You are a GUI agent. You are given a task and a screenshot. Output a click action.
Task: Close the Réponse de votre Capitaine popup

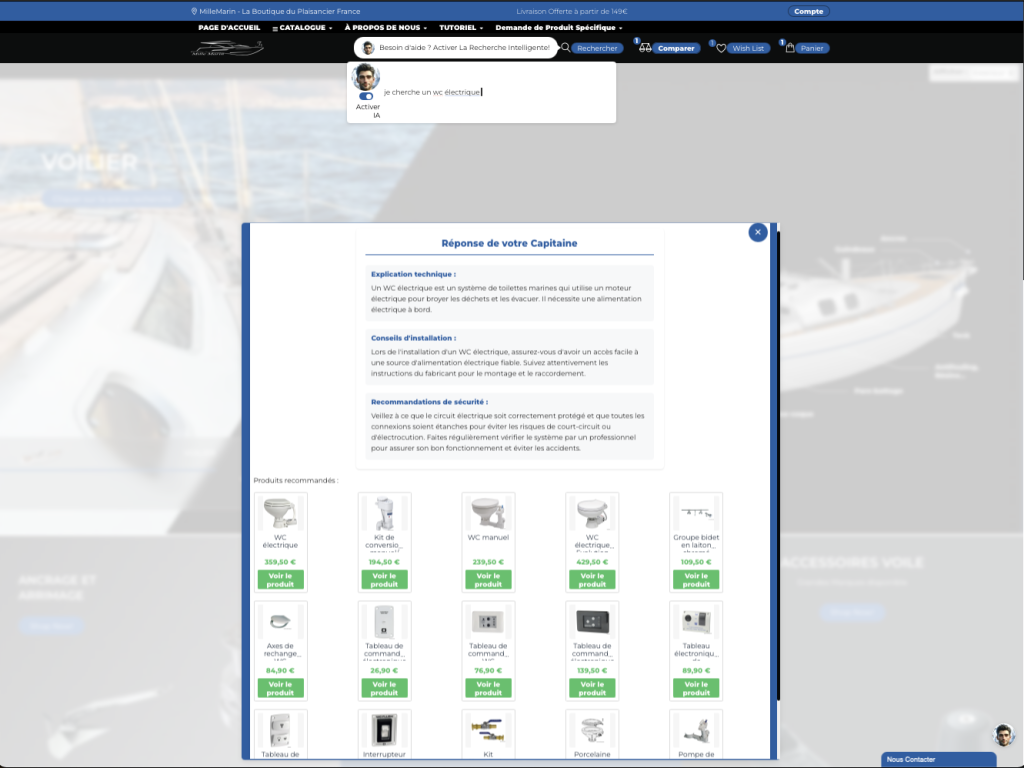tap(758, 232)
